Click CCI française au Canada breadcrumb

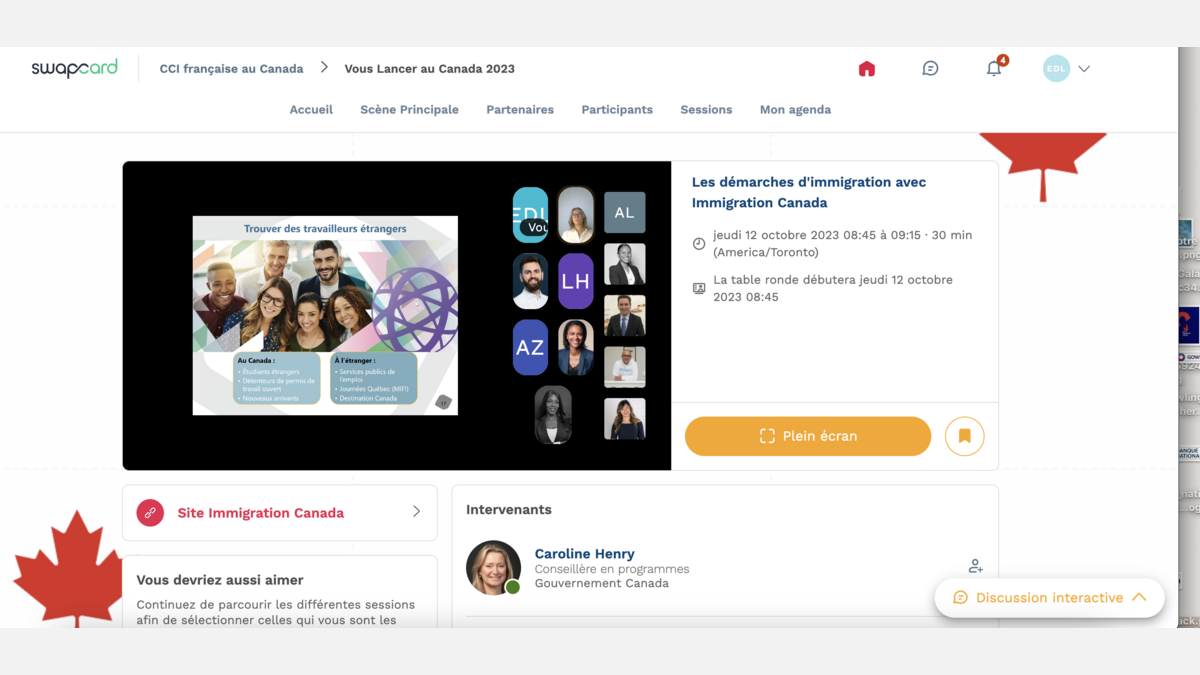(231, 69)
